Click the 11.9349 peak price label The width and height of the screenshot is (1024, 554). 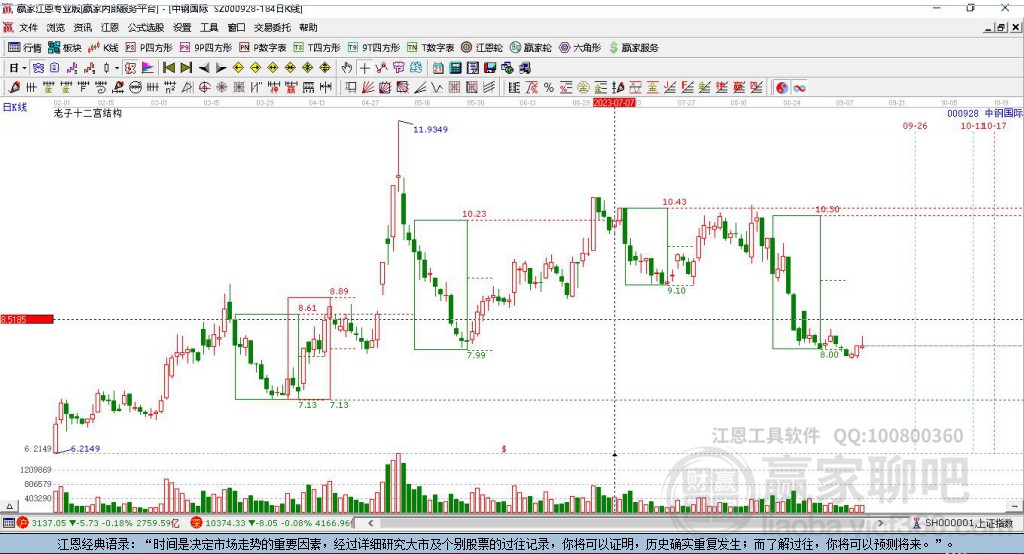(x=430, y=129)
